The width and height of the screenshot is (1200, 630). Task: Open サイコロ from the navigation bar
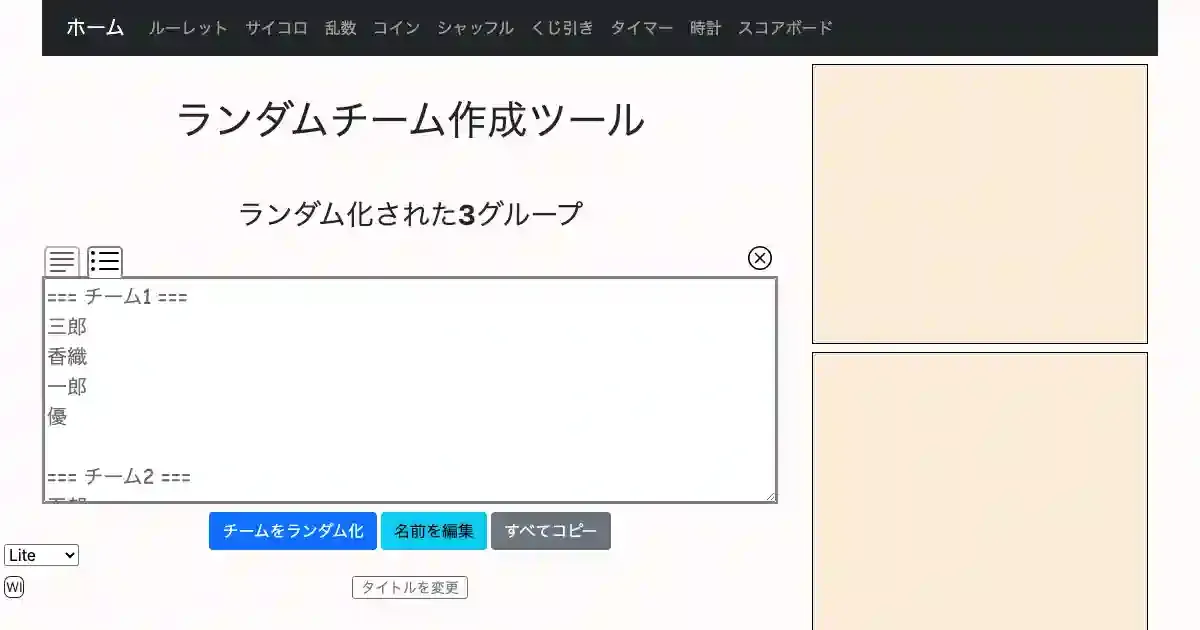click(276, 28)
